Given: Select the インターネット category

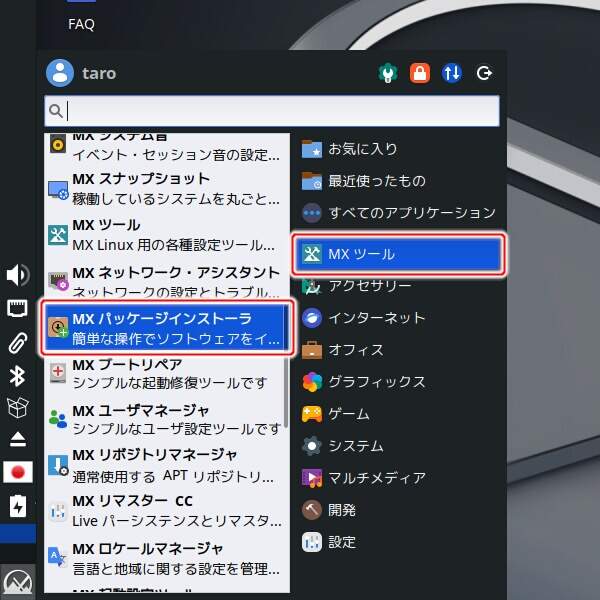Looking at the screenshot, I should point(376,318).
